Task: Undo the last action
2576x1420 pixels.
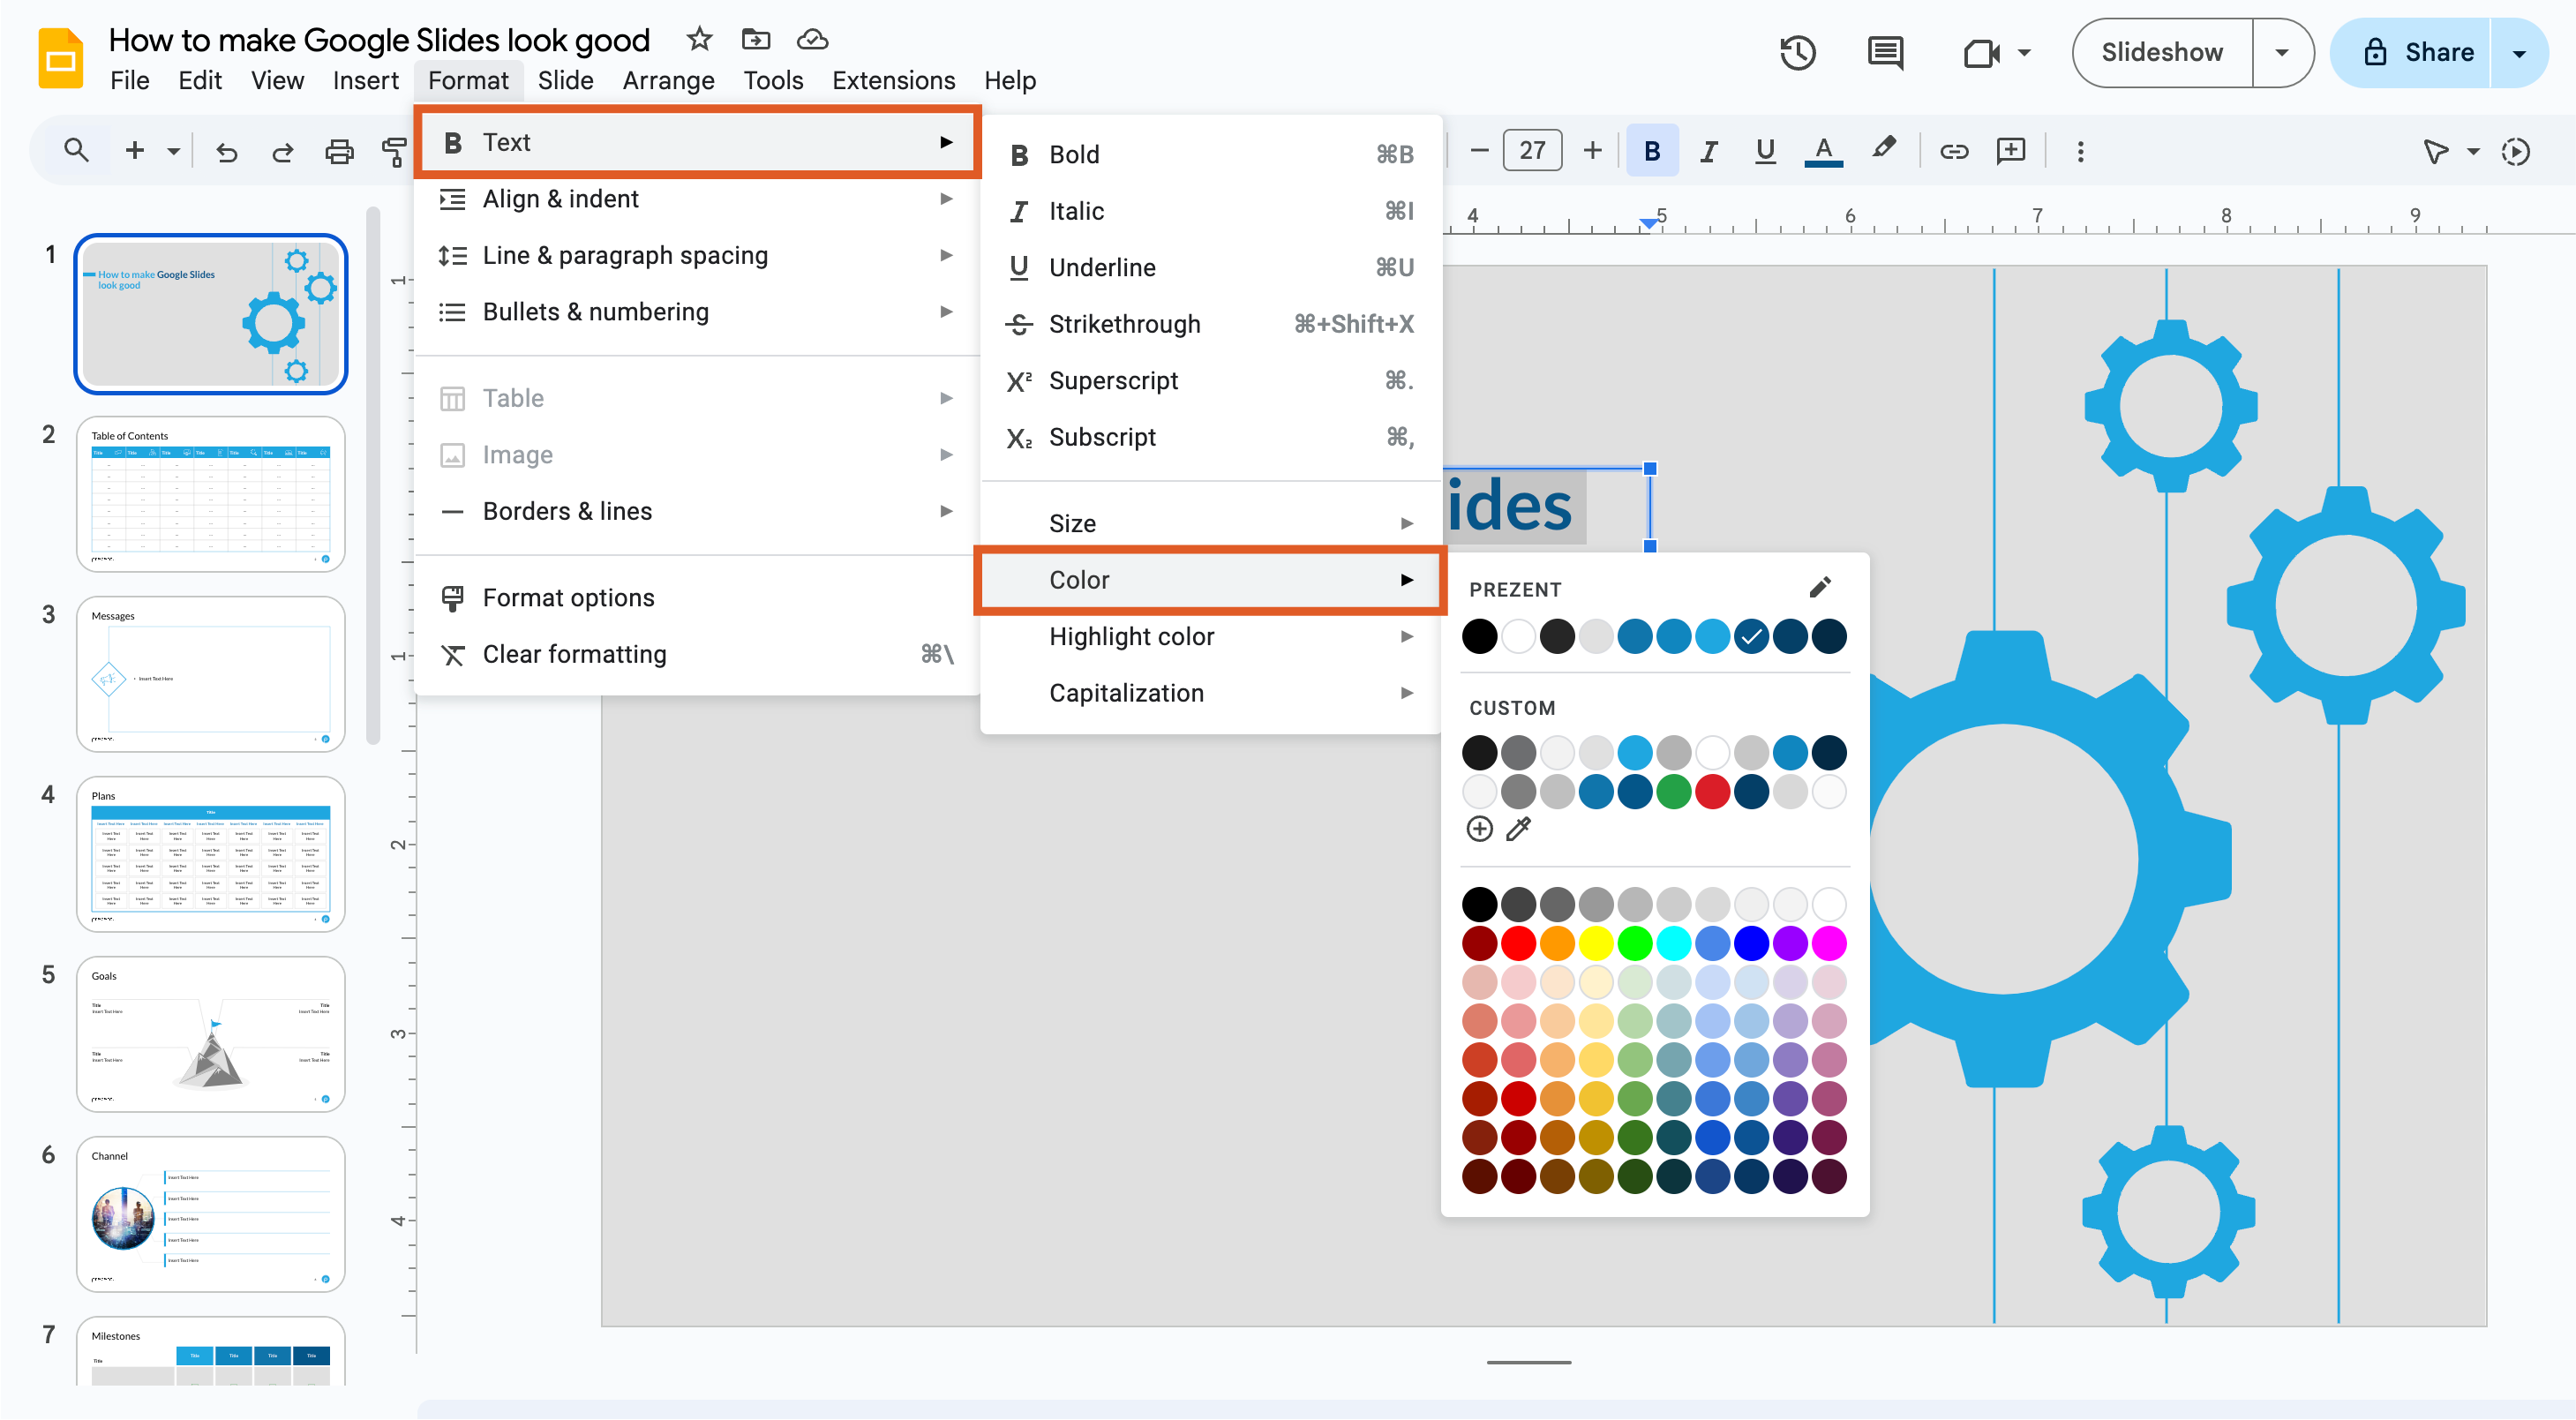Action: [227, 151]
